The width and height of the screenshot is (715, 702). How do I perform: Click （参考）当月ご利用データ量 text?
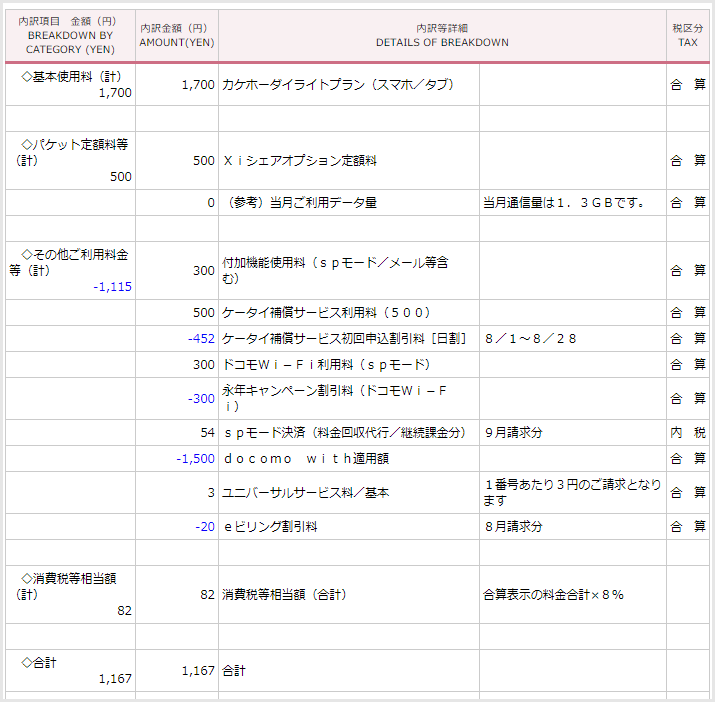301,203
